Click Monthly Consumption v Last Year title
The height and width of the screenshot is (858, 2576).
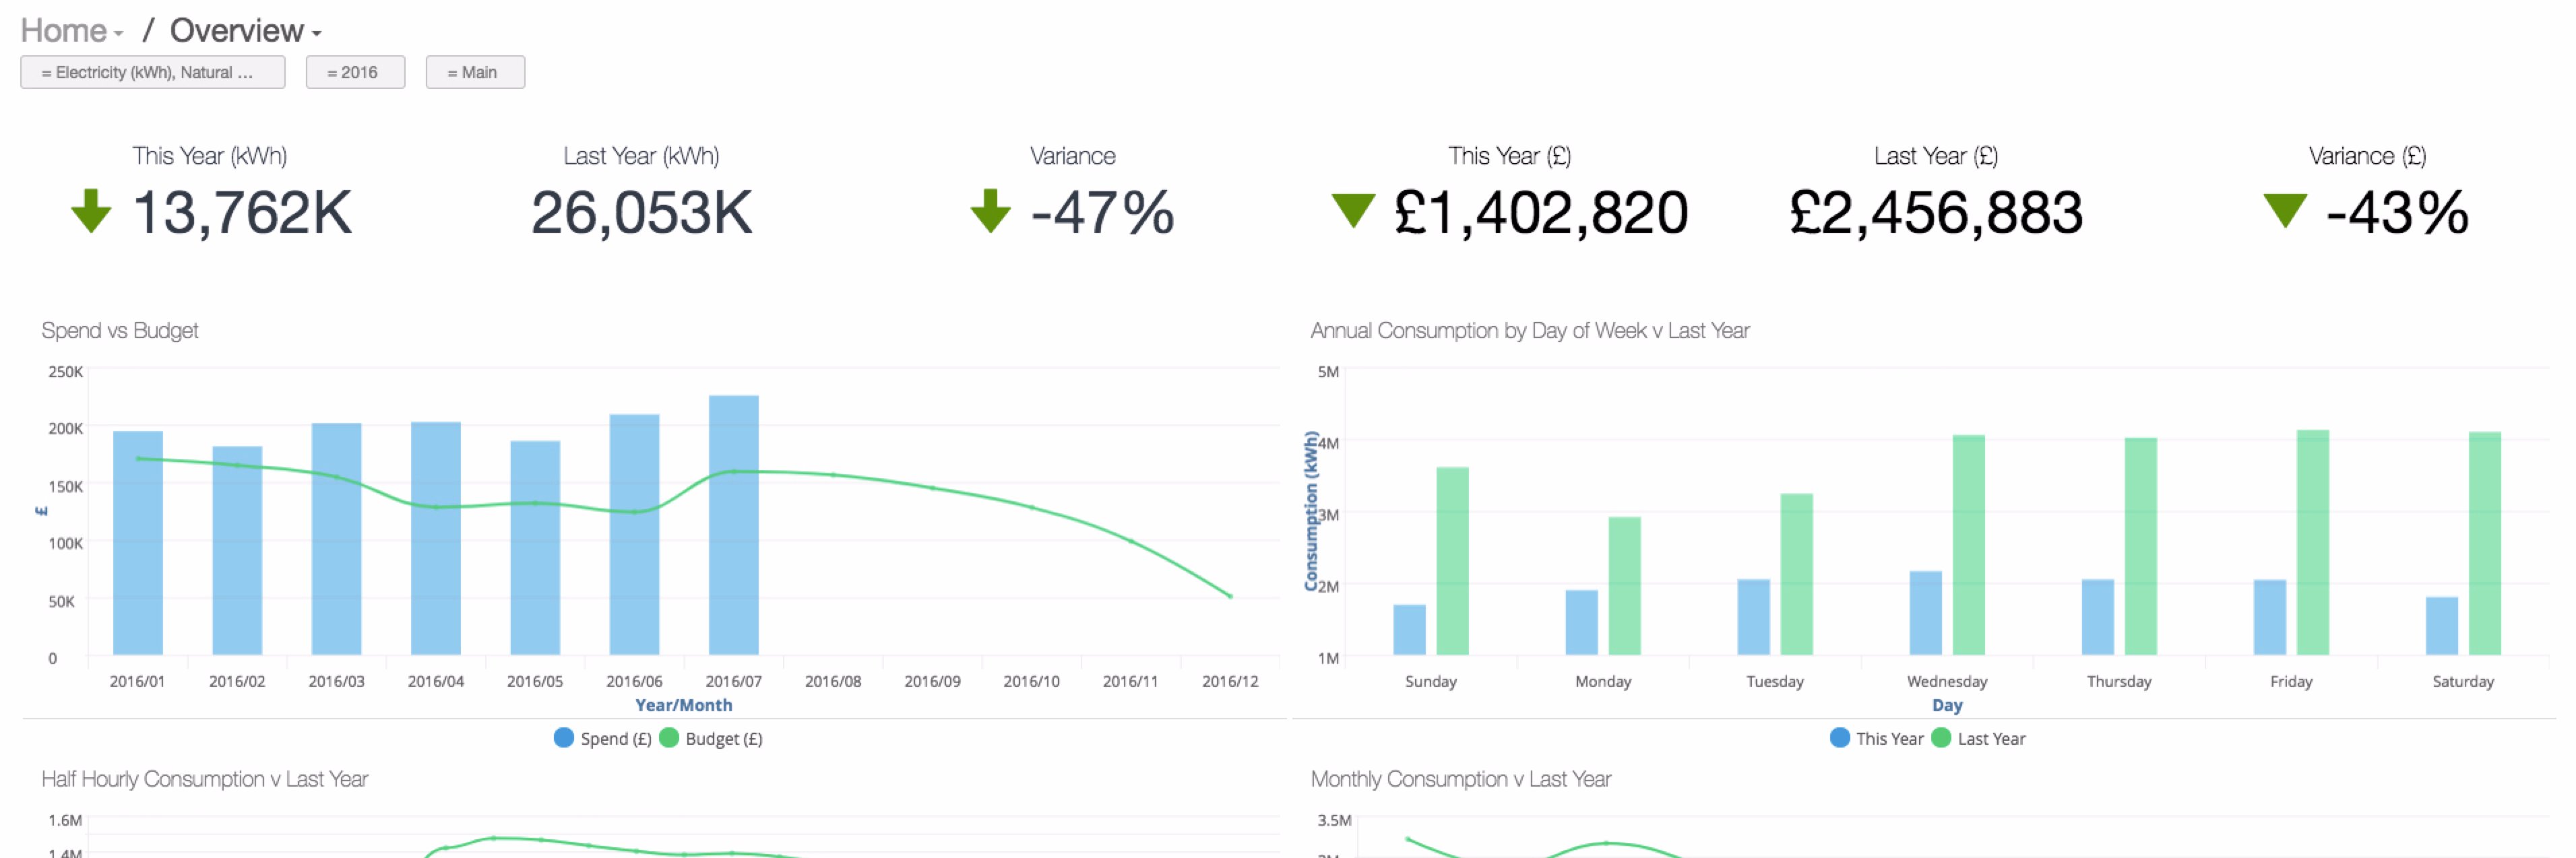[x=1460, y=779]
